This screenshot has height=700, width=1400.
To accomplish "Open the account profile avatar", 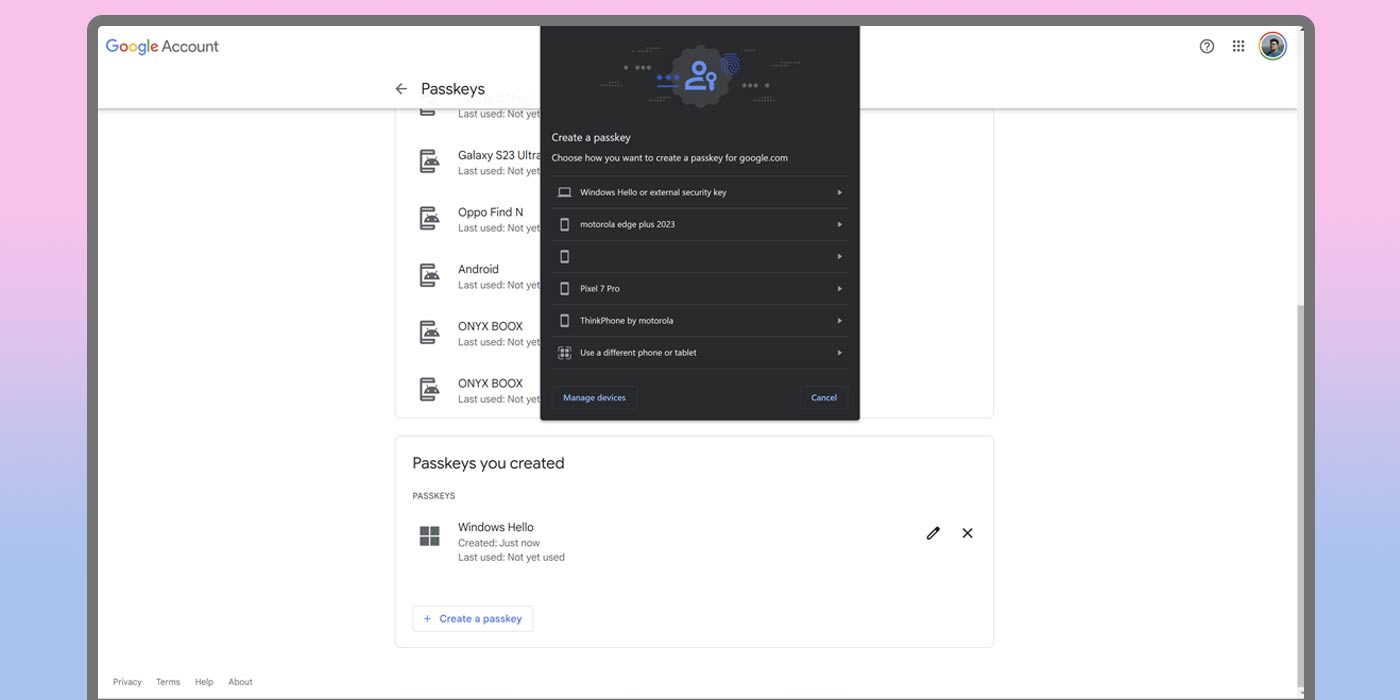I will pyautogui.click(x=1271, y=45).
